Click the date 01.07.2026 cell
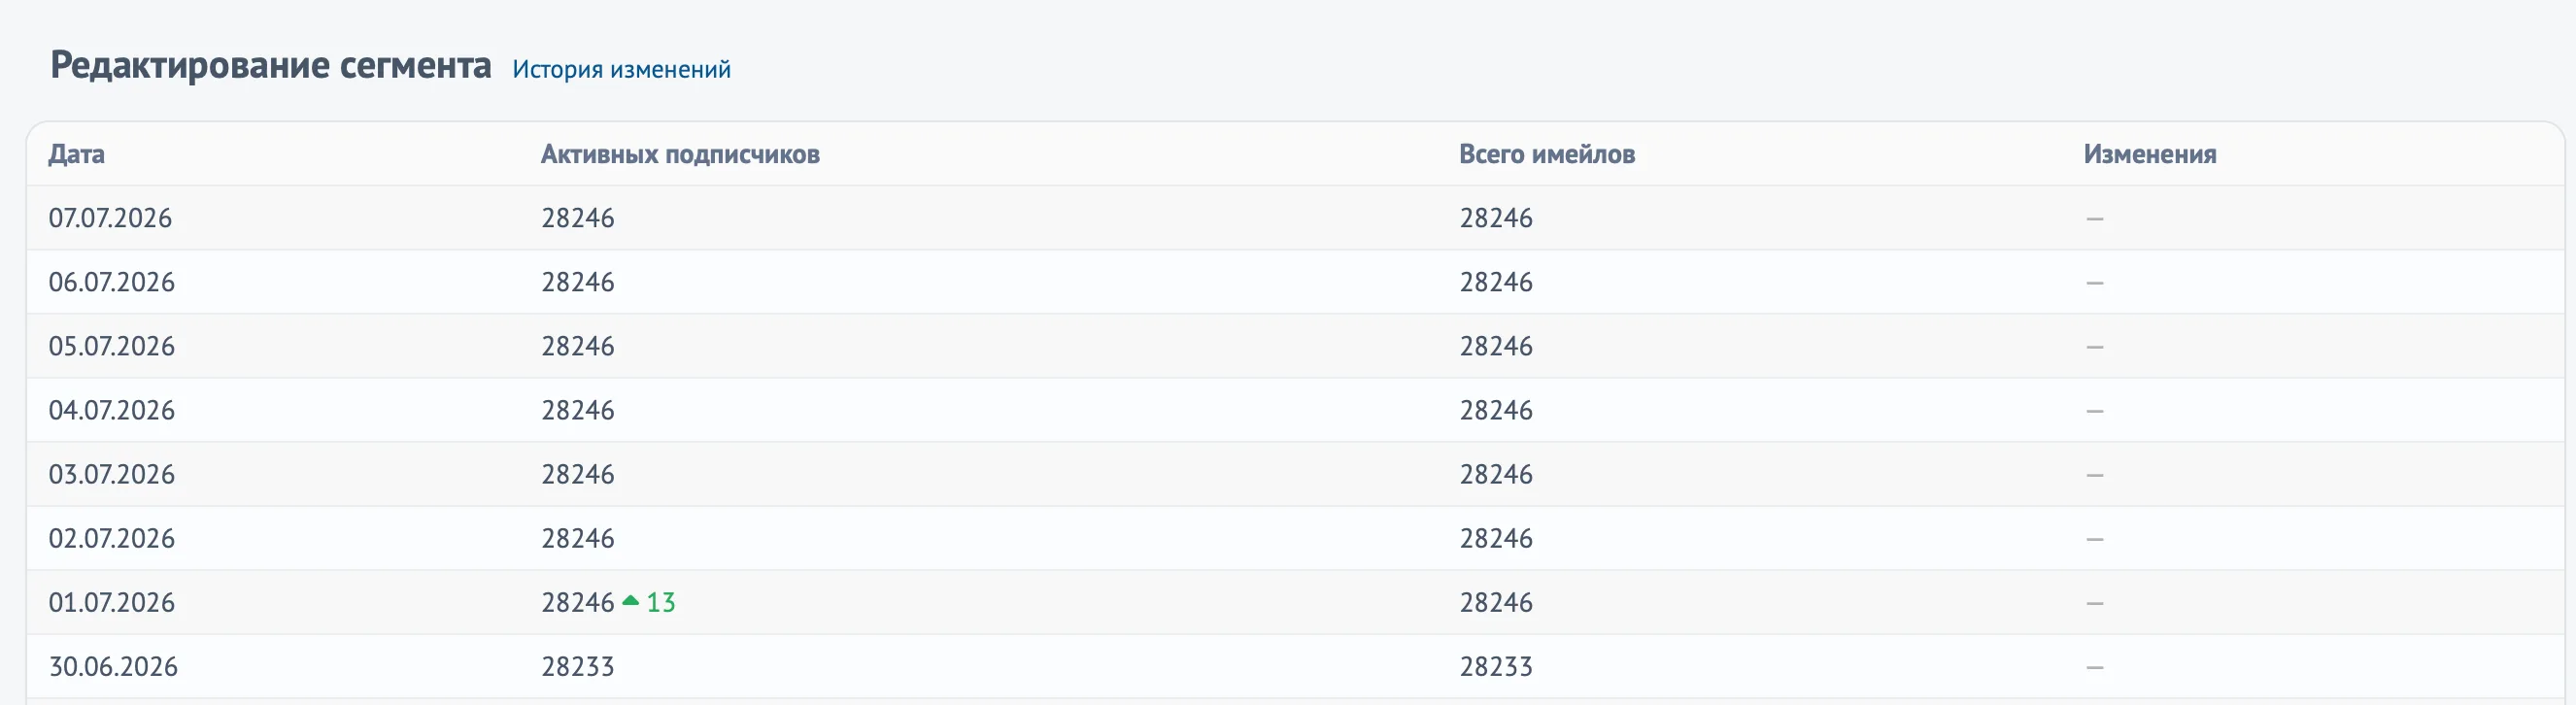 112,602
